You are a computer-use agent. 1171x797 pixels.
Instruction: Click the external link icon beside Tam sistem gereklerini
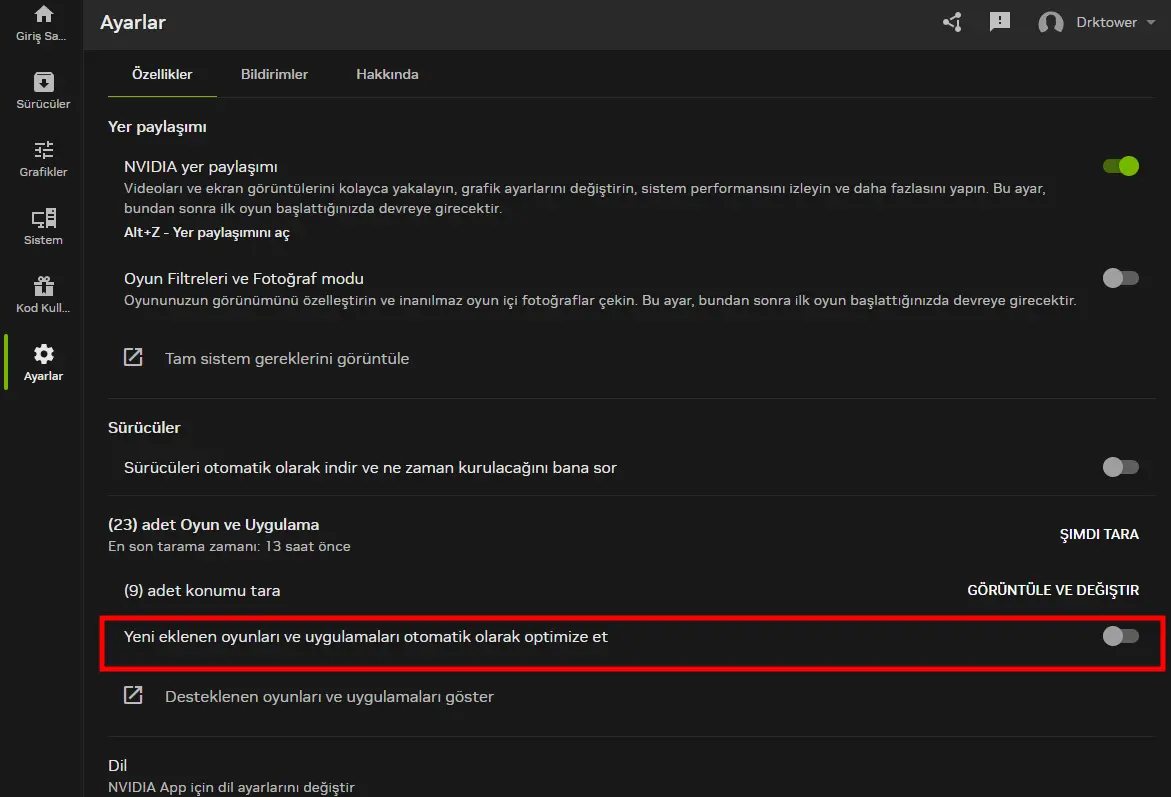133,357
